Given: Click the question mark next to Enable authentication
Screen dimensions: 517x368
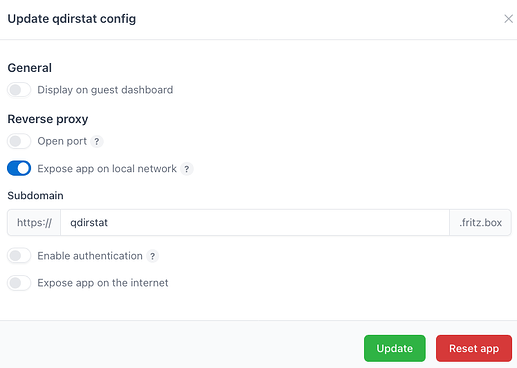Looking at the screenshot, I should click(152, 256).
